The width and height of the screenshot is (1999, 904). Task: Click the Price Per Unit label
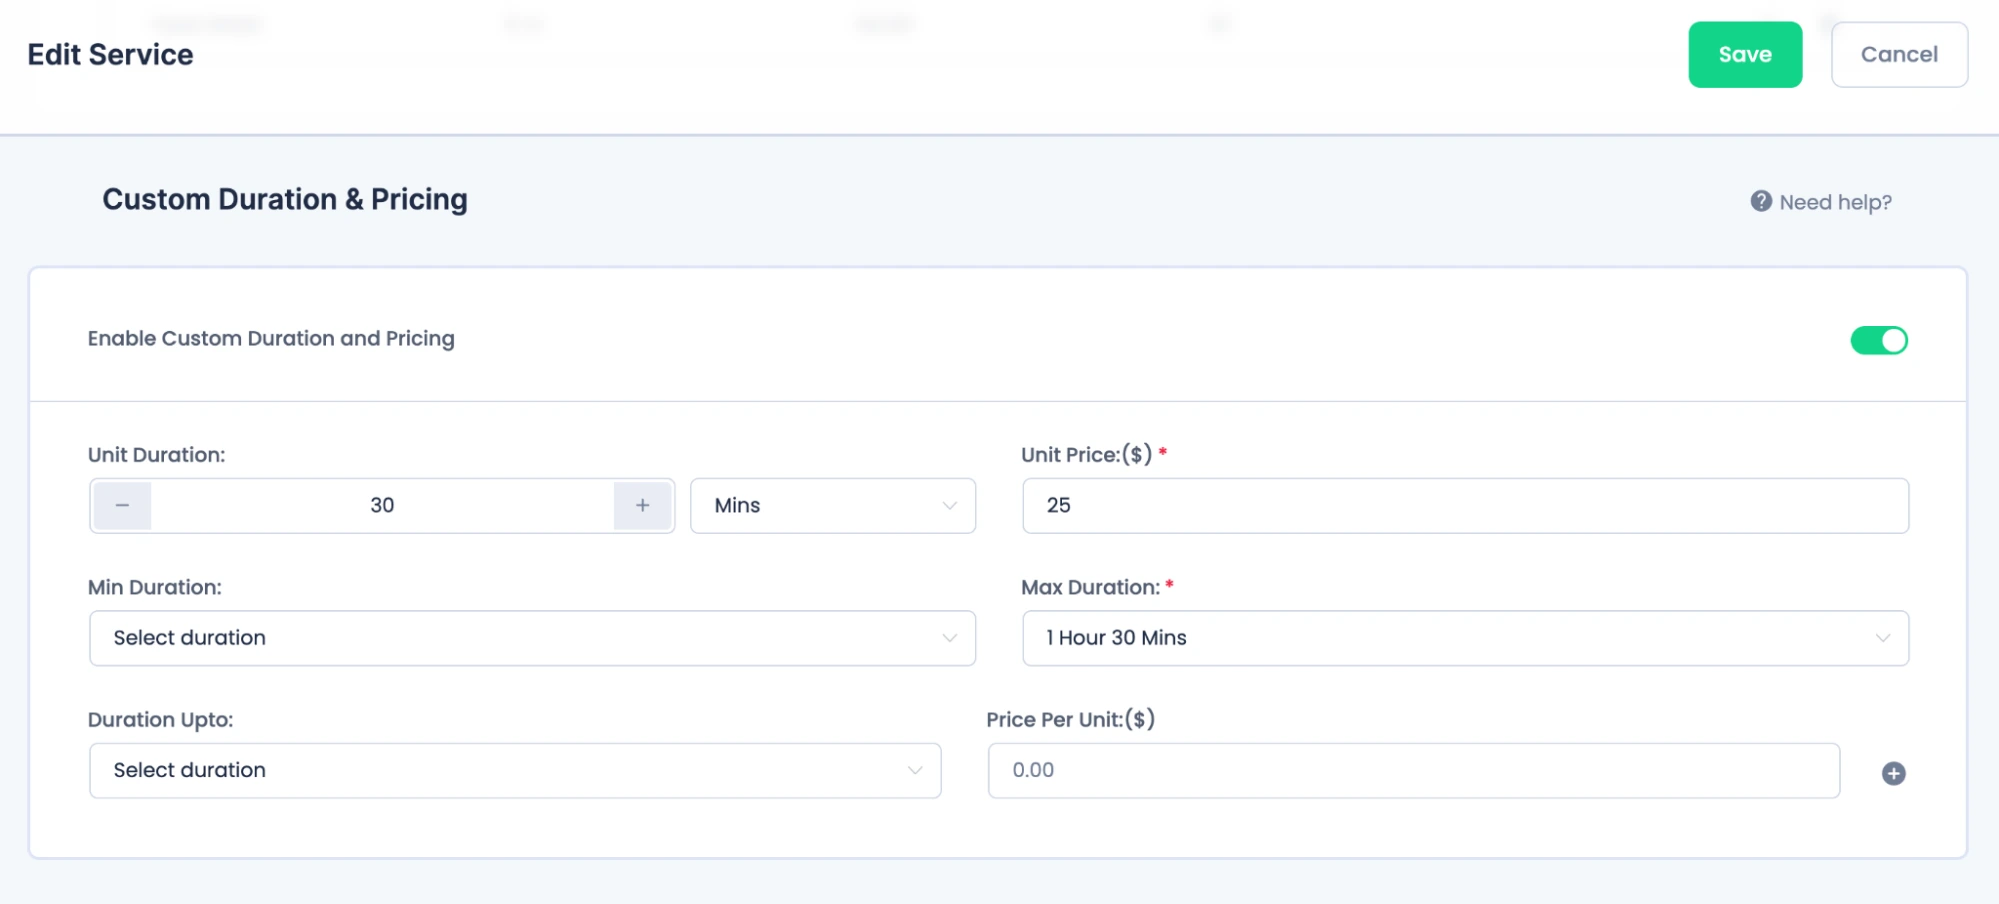(x=1070, y=720)
